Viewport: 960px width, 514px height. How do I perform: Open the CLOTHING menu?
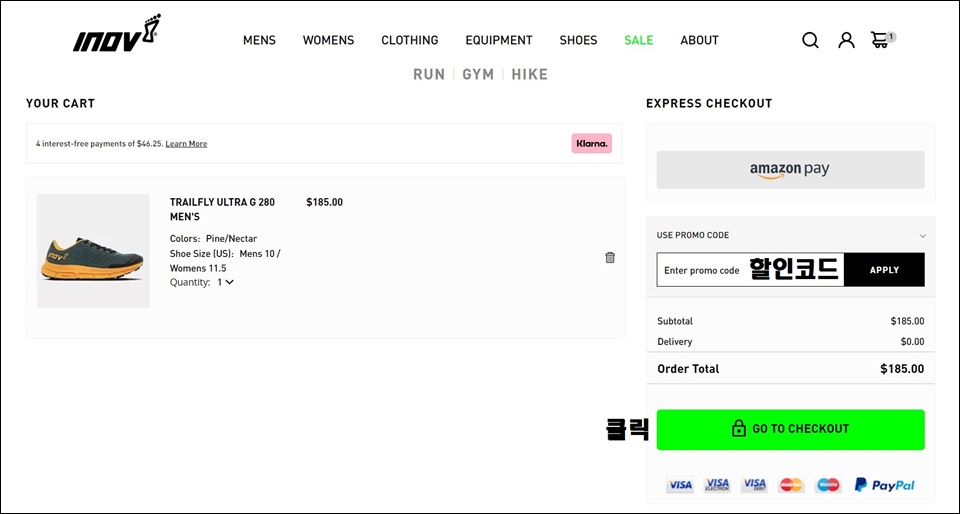pos(410,40)
